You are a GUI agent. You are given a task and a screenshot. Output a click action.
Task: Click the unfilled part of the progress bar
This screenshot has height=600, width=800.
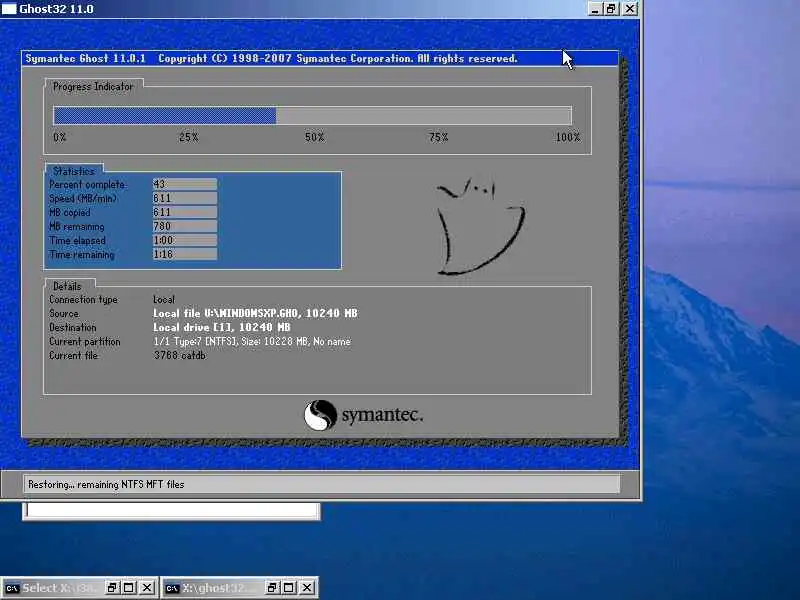[x=423, y=115]
